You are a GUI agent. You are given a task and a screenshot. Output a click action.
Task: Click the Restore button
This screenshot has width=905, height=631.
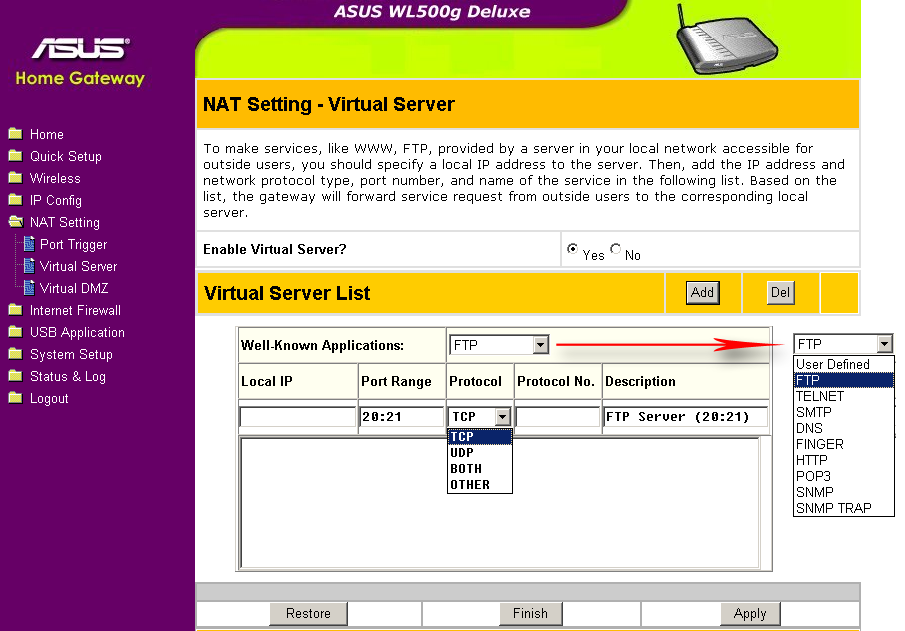click(308, 613)
